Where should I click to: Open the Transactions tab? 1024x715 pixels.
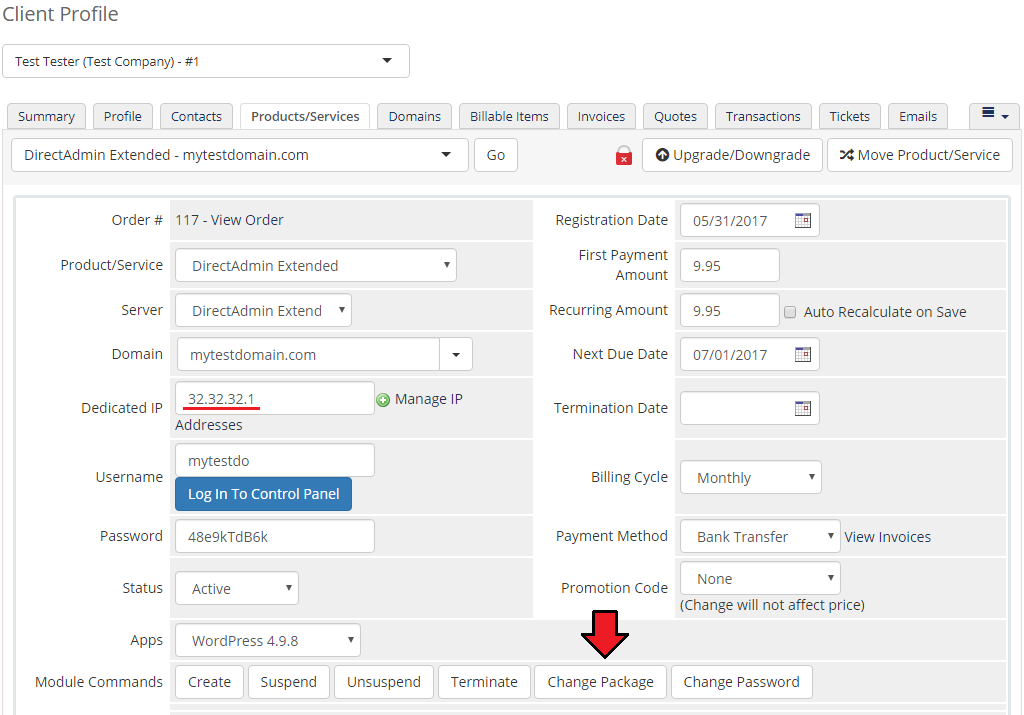click(763, 116)
